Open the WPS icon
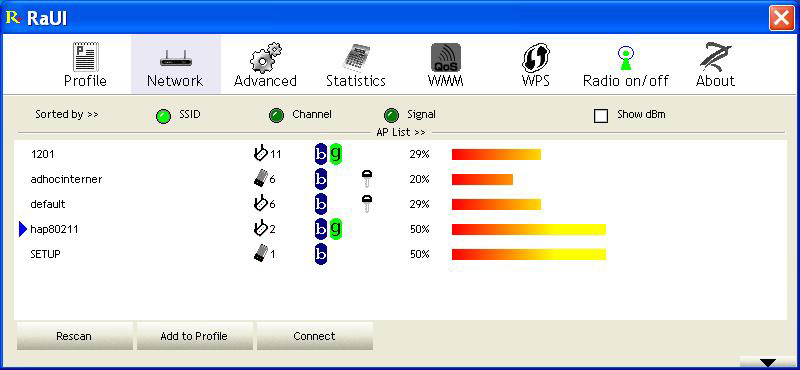The height and width of the screenshot is (370, 800). click(x=536, y=58)
